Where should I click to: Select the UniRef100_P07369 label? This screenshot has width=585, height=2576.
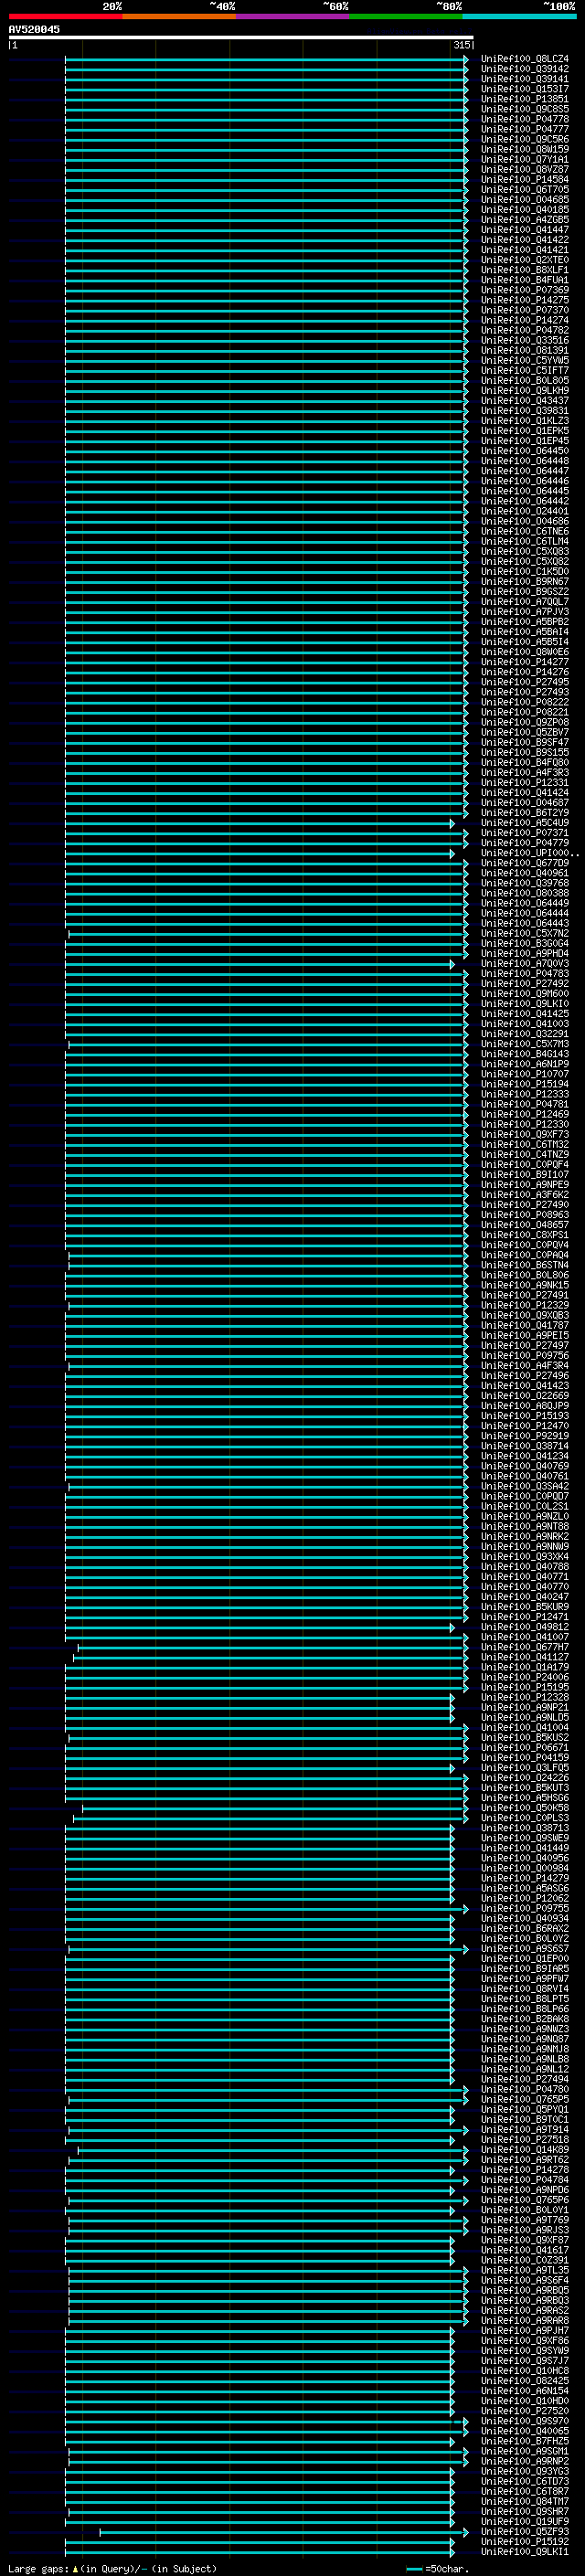525,290
